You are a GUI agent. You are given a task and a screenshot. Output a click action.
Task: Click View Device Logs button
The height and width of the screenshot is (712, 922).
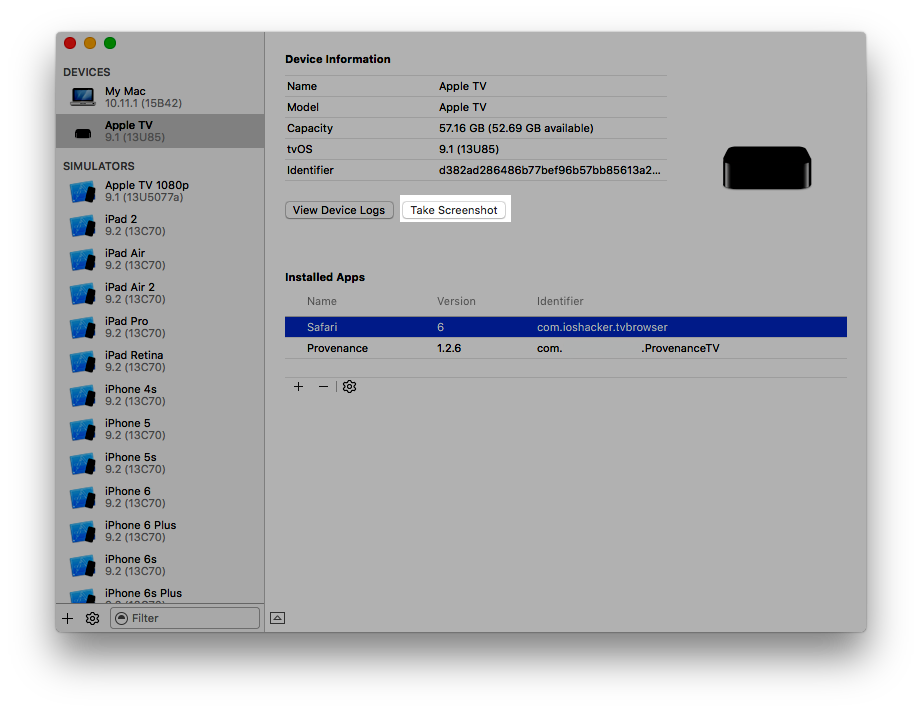[x=339, y=210]
